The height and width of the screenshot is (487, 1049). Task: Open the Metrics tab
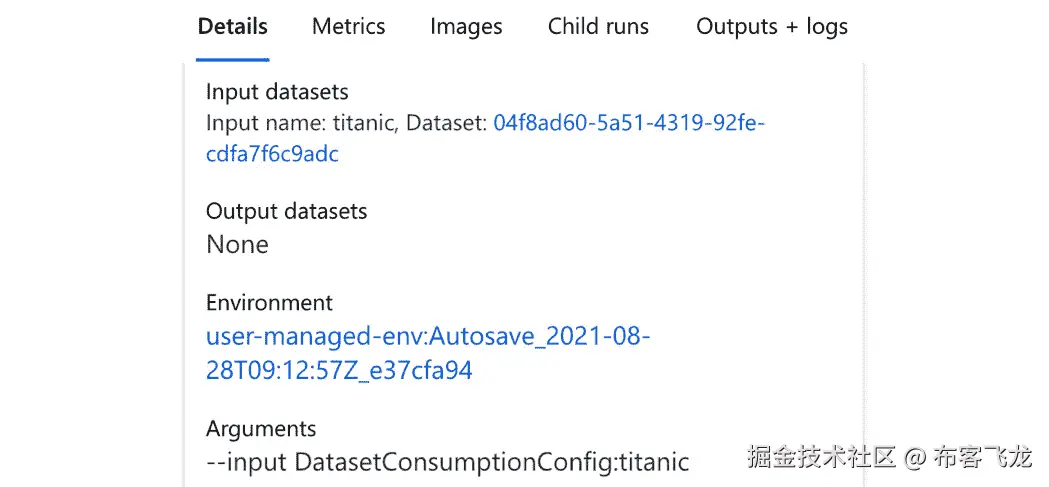point(348,27)
